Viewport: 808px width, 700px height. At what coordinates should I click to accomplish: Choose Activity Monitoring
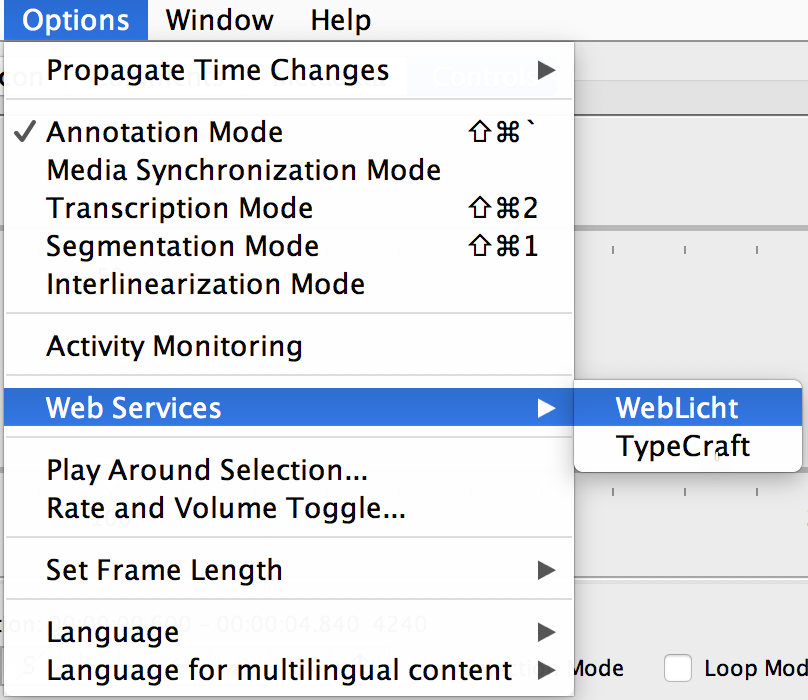pos(289,346)
